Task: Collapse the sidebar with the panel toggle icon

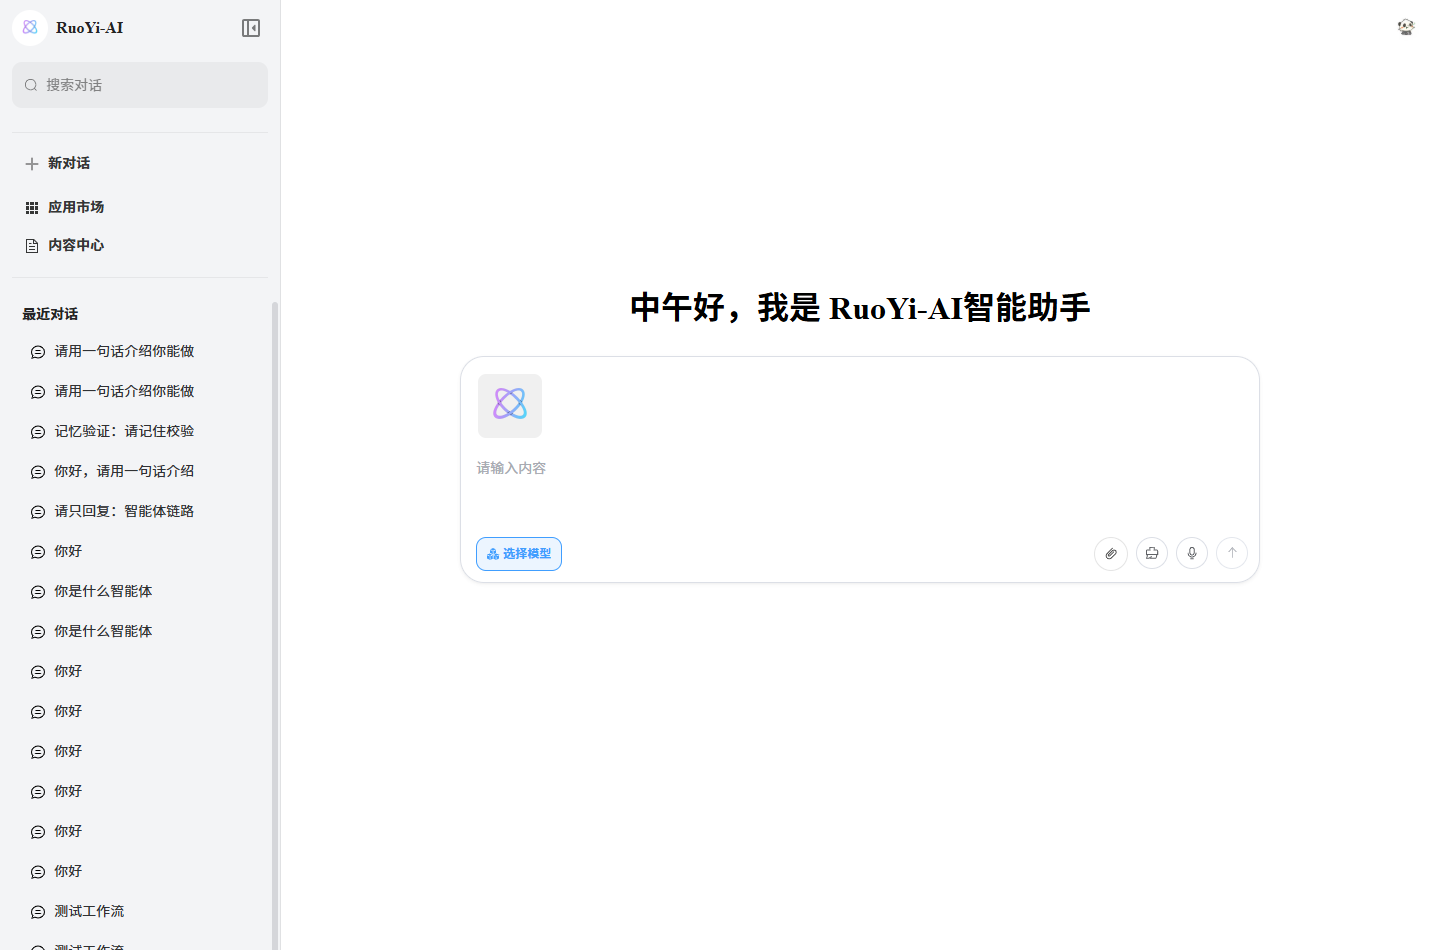Action: 251,28
